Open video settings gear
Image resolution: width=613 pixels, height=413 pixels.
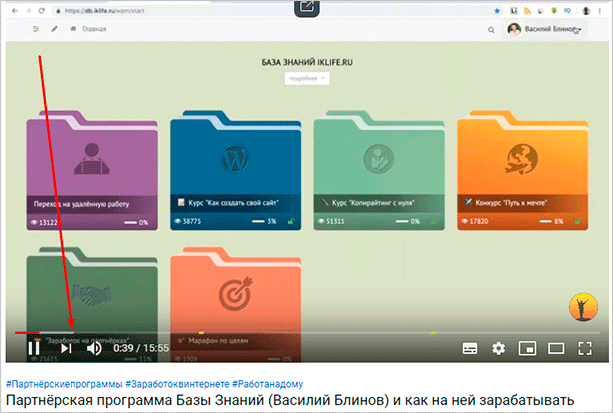pos(498,348)
